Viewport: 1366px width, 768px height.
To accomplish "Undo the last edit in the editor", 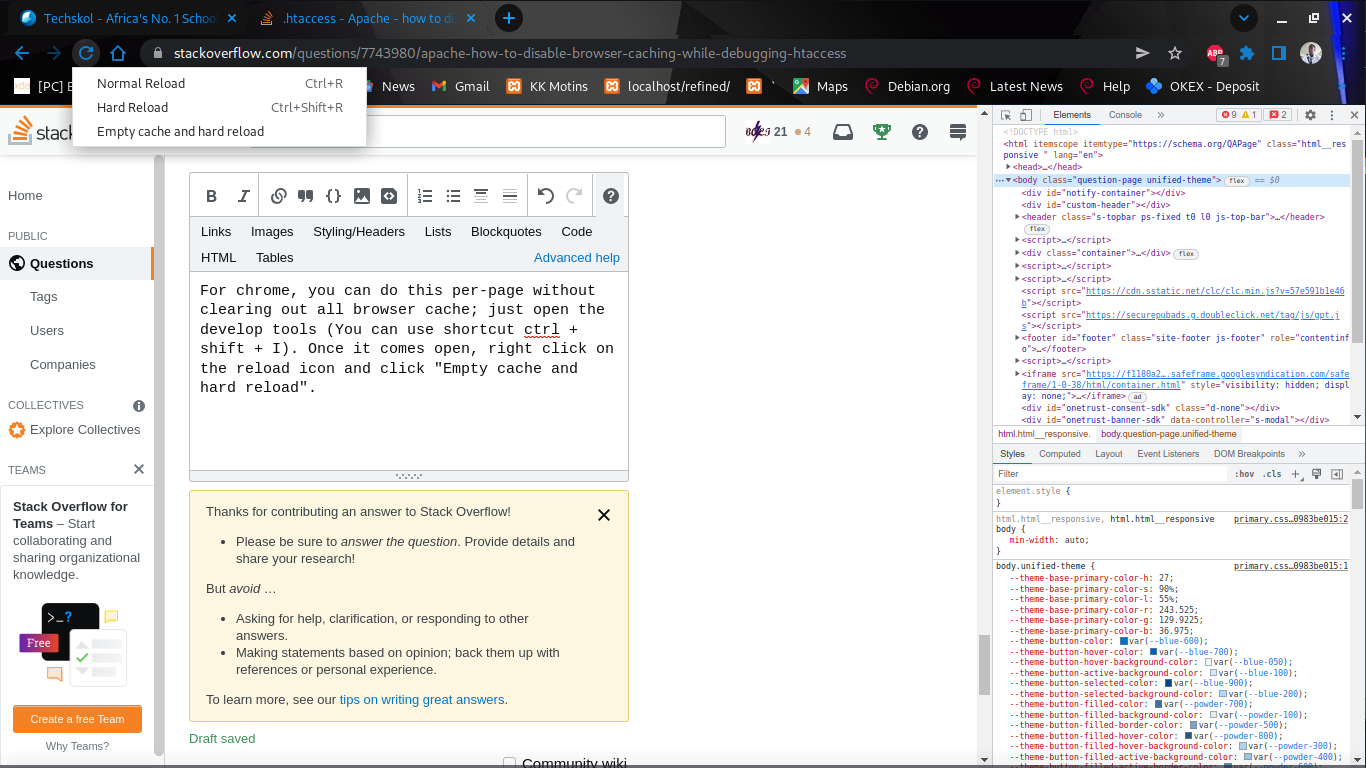I will click(x=545, y=196).
